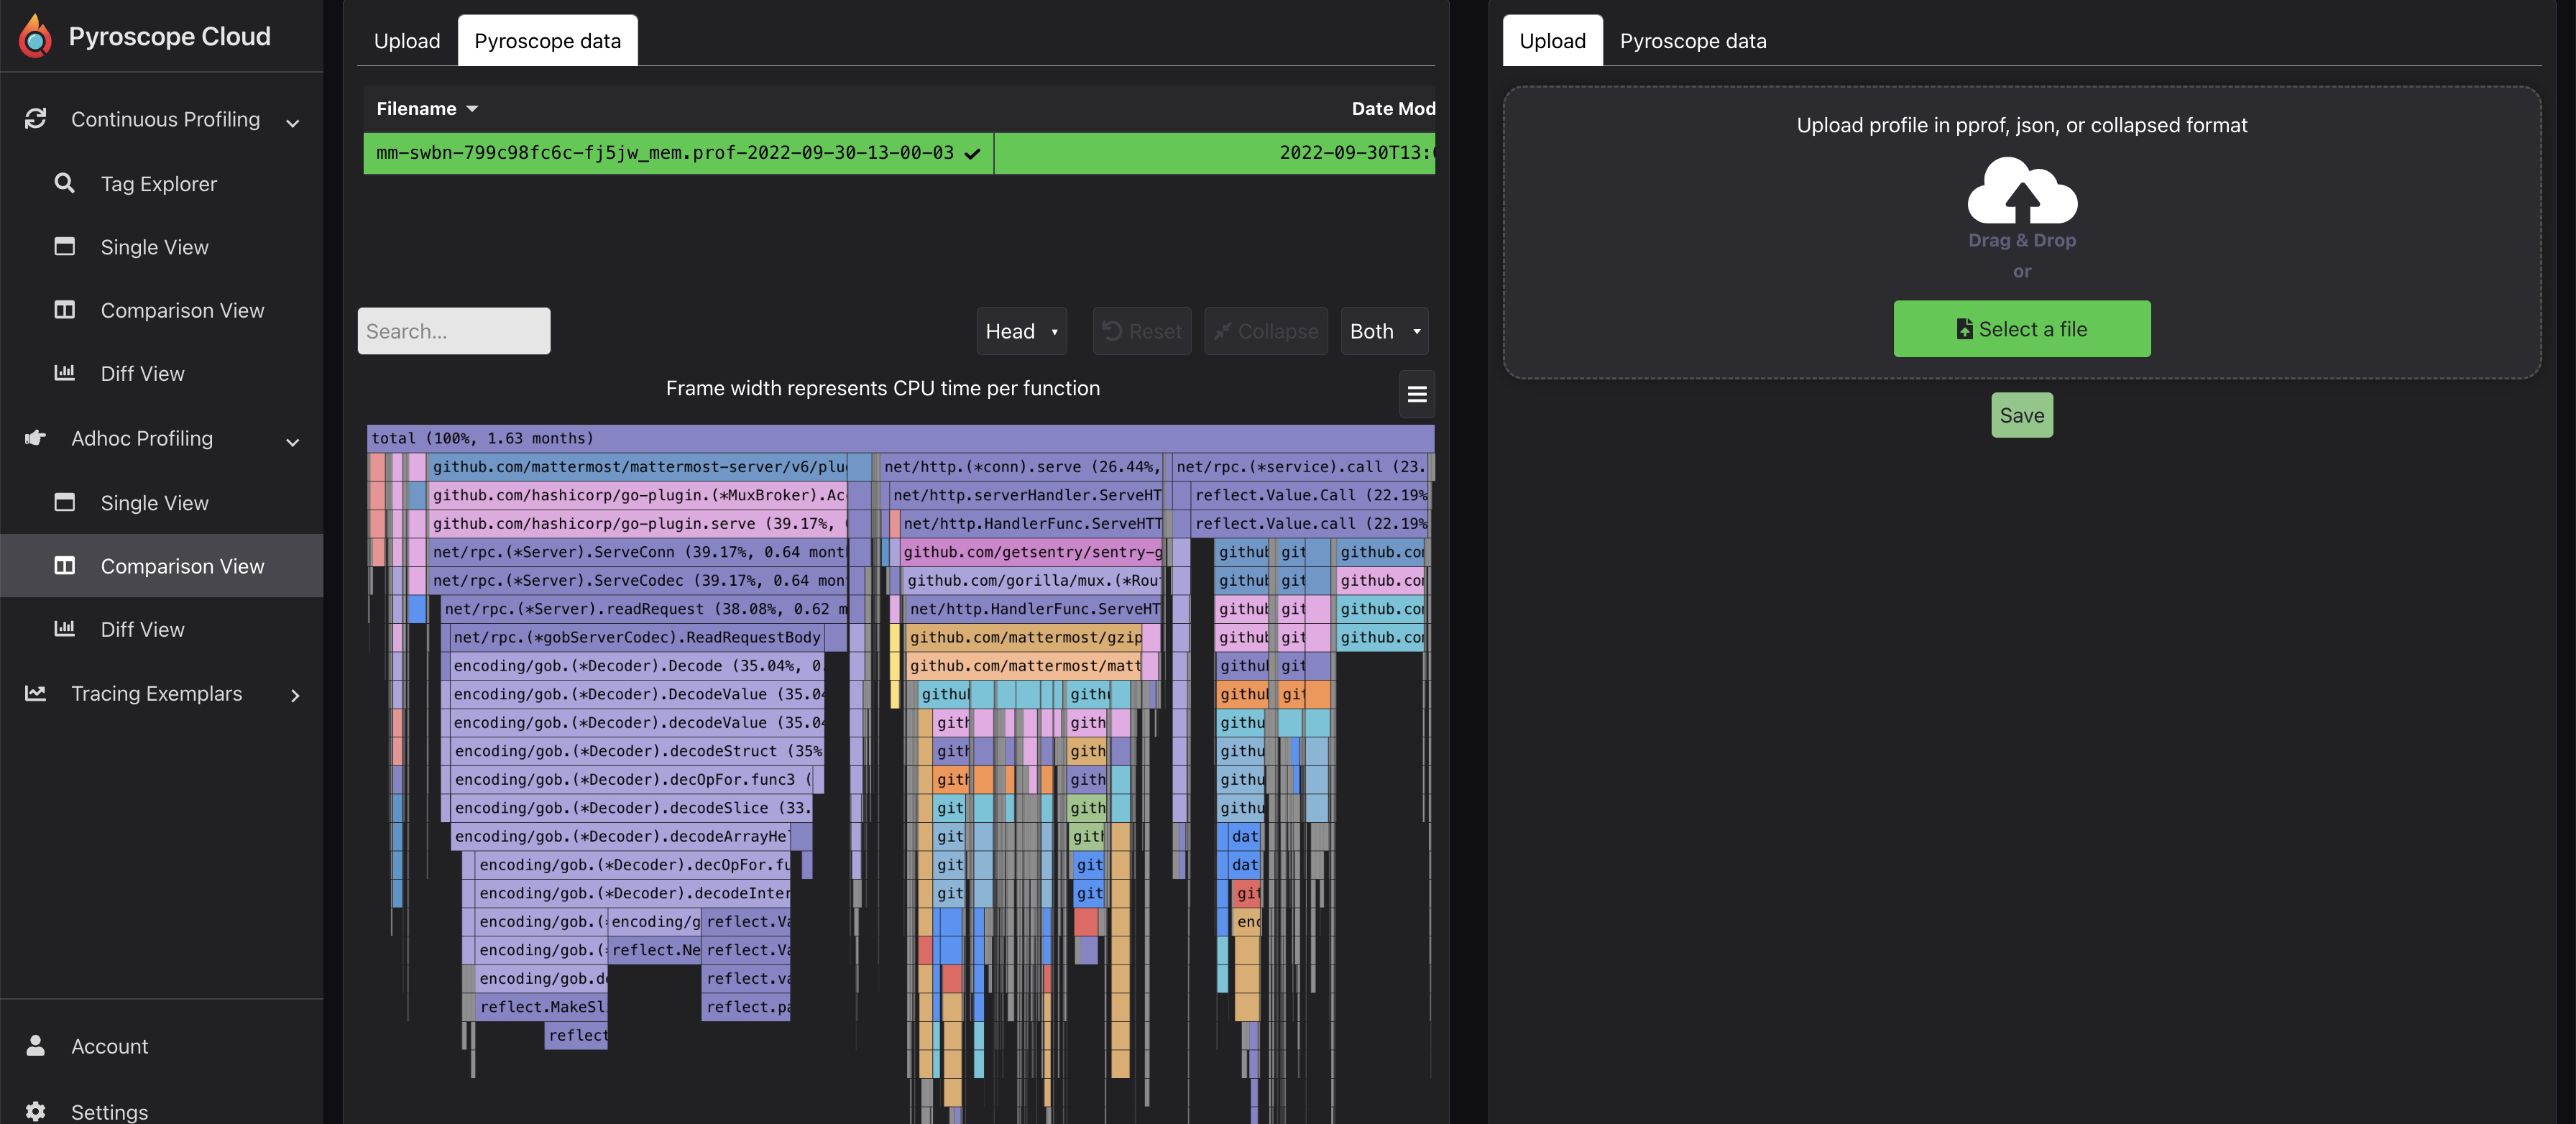The image size is (2576, 1124).
Task: Click the net/rpc.(*Server).ServeCodec frame
Action: pyautogui.click(x=638, y=580)
